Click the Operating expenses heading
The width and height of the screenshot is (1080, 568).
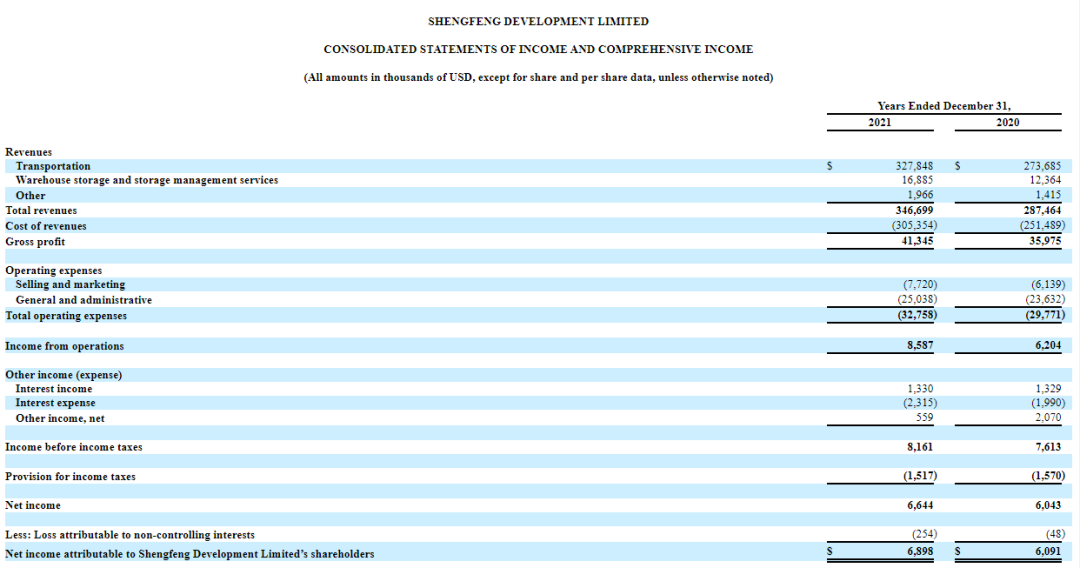(x=53, y=271)
